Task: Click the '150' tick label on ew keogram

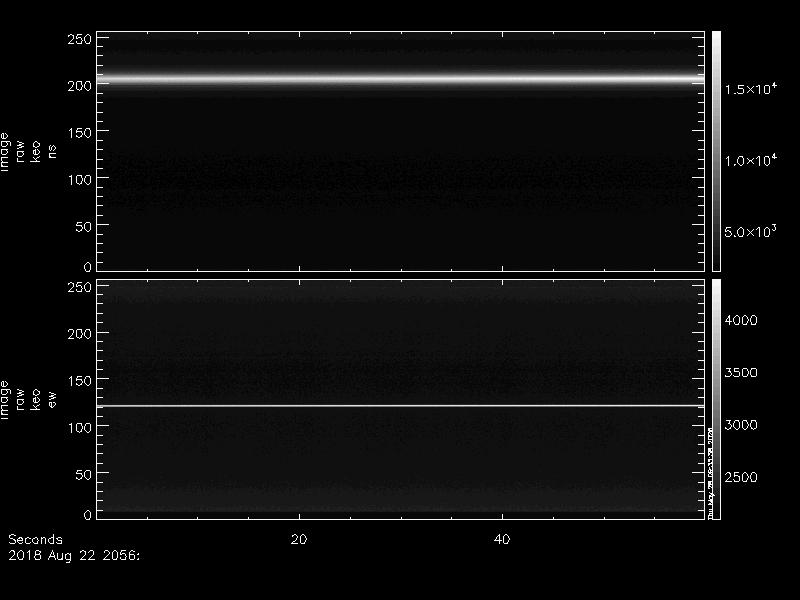Action: (x=80, y=381)
